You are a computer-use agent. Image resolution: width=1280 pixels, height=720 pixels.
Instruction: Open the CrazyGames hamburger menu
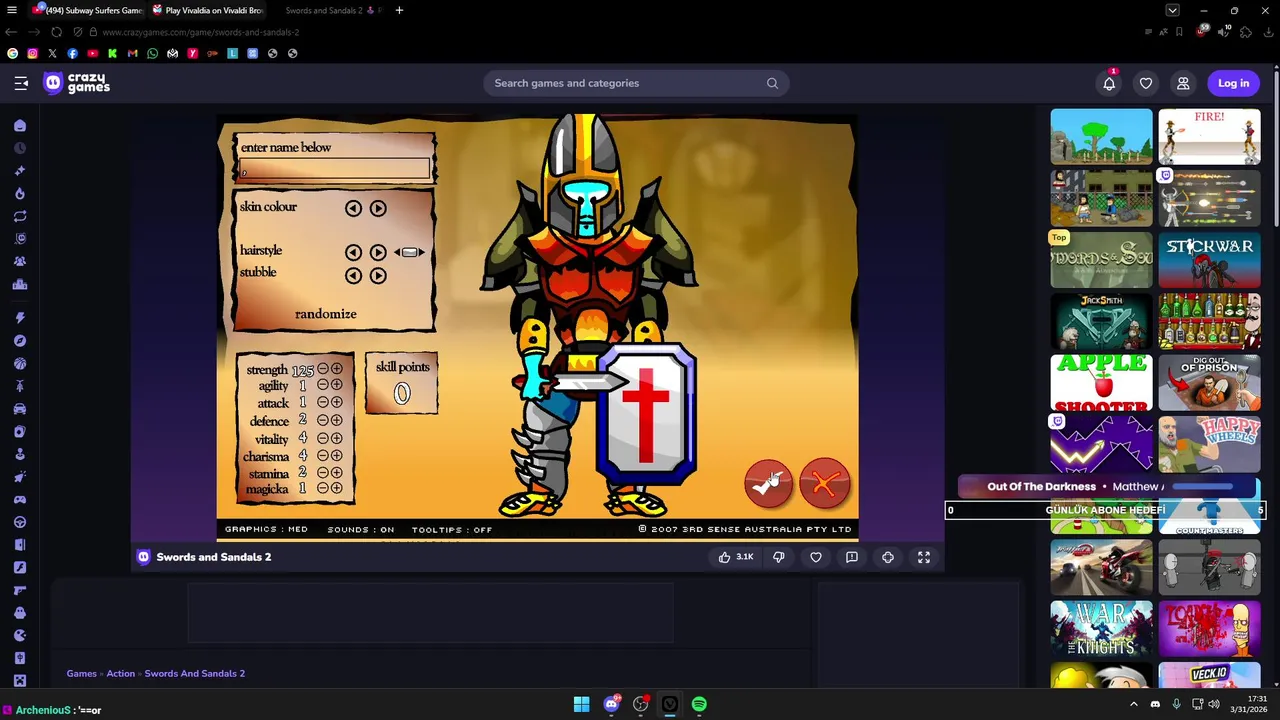click(21, 83)
